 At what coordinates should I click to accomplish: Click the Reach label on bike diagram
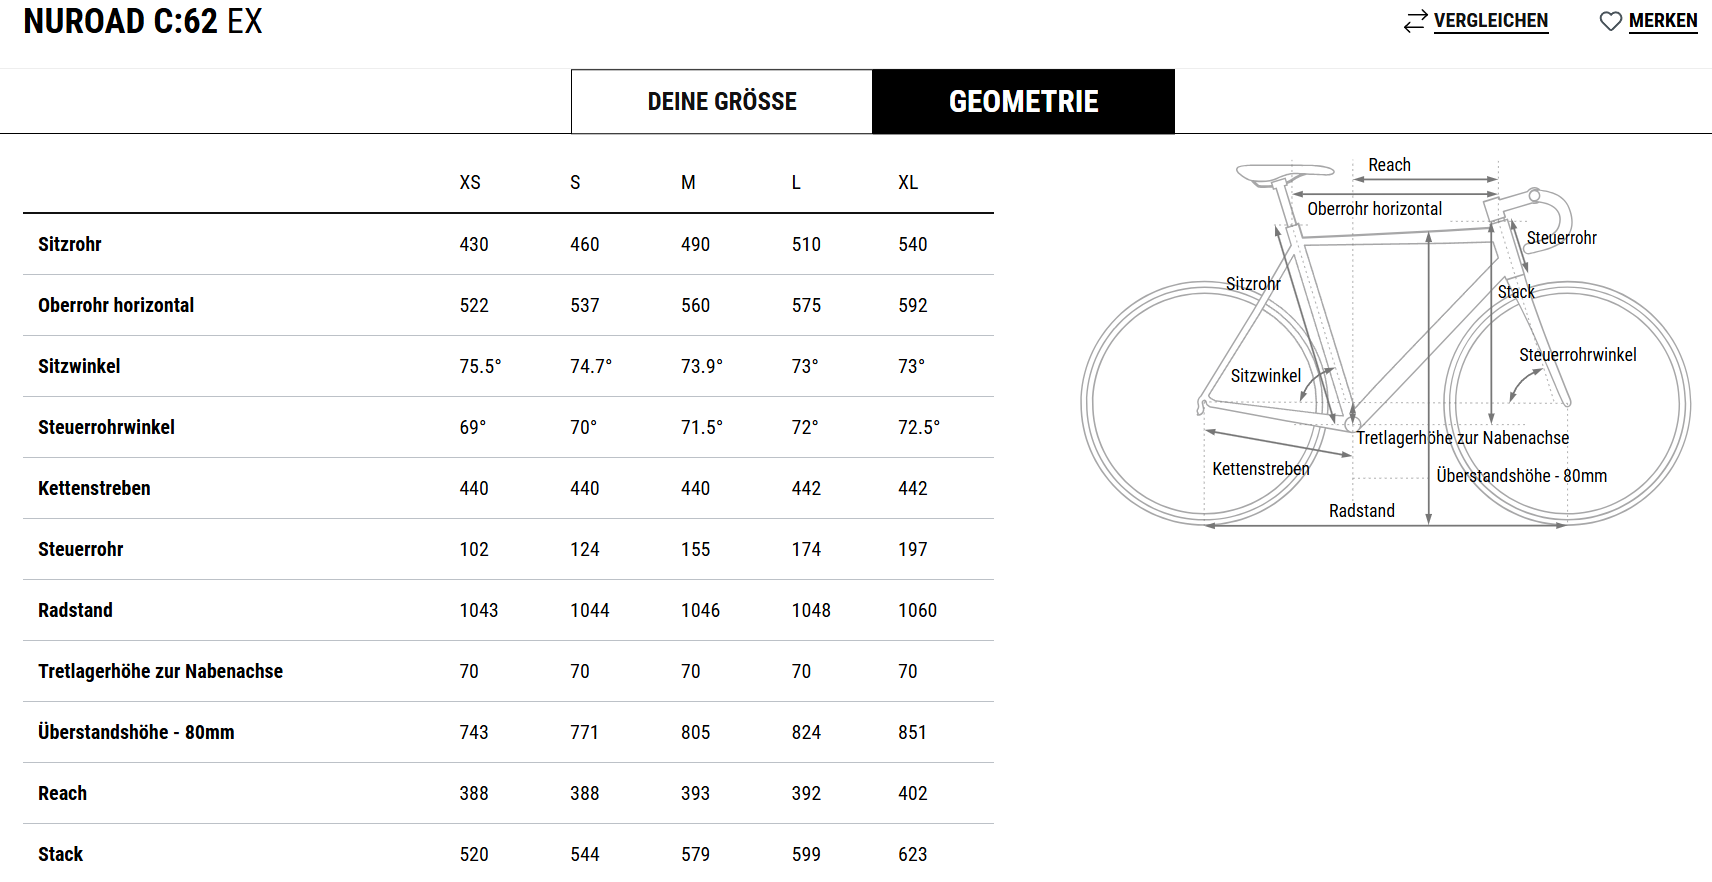pos(1389,165)
